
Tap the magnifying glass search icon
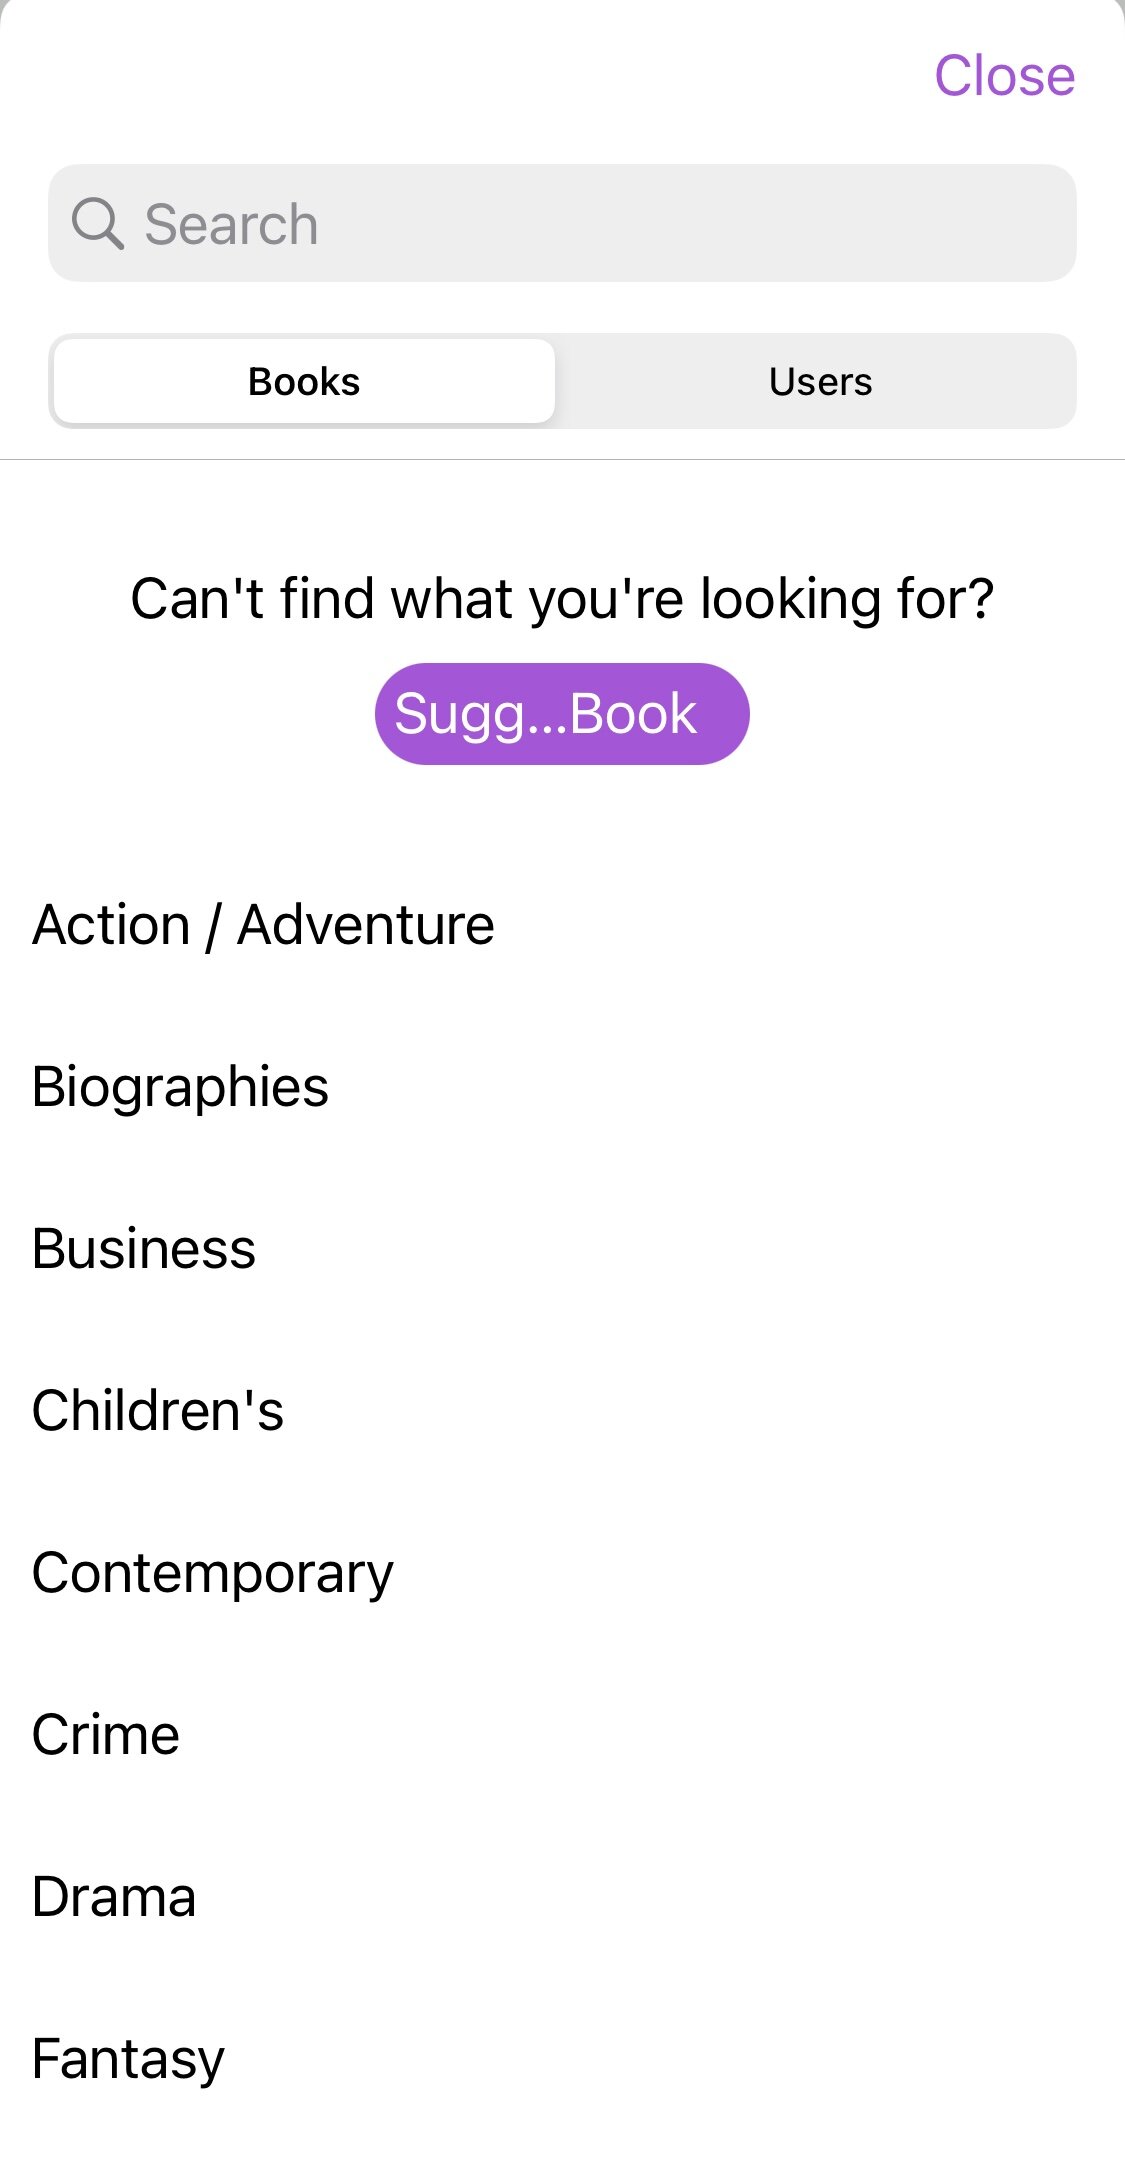(97, 223)
